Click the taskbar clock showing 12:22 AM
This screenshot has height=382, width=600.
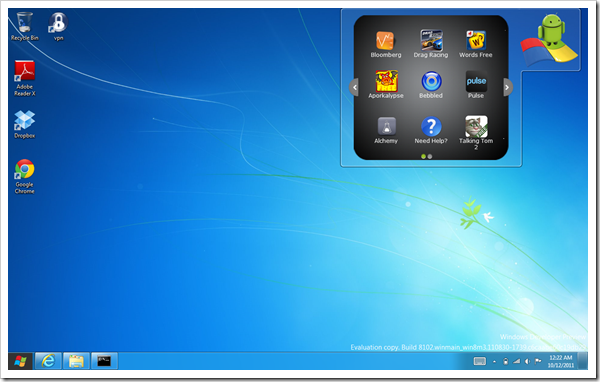pyautogui.click(x=561, y=361)
